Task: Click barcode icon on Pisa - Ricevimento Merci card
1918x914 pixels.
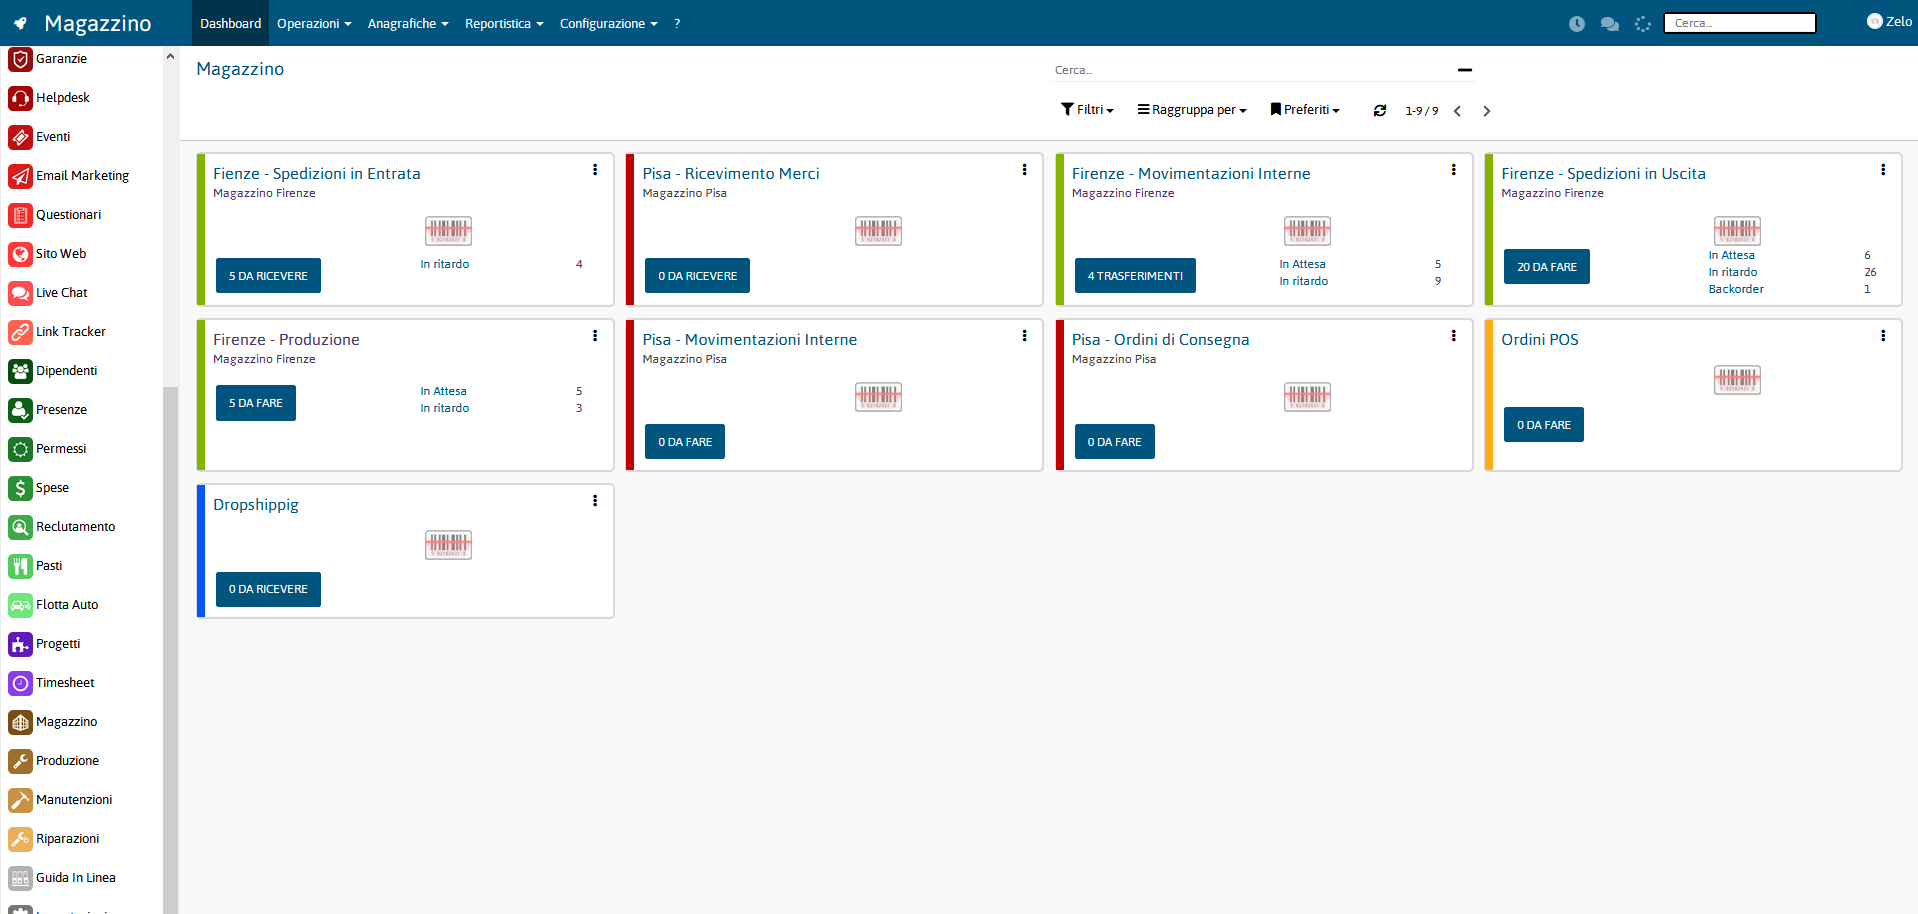Action: (878, 231)
